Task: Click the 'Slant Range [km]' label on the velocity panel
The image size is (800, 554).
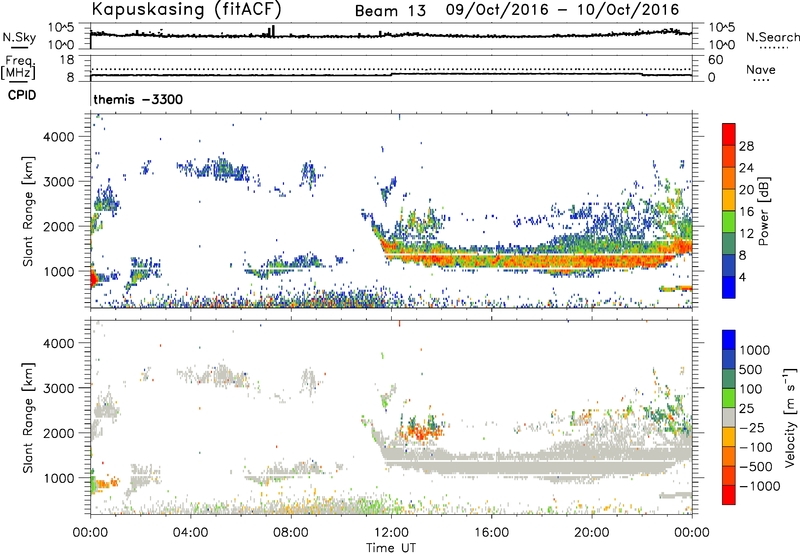Action: (28, 417)
